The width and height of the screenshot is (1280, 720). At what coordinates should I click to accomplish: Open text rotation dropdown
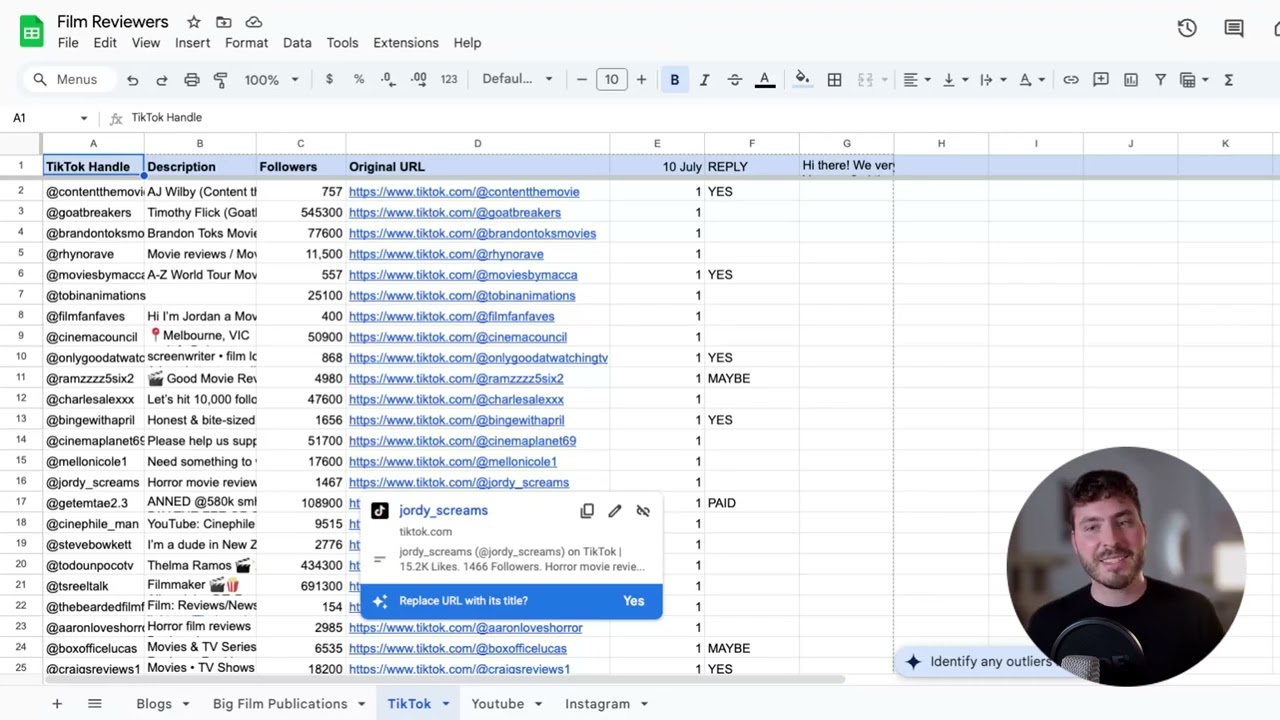click(1031, 79)
